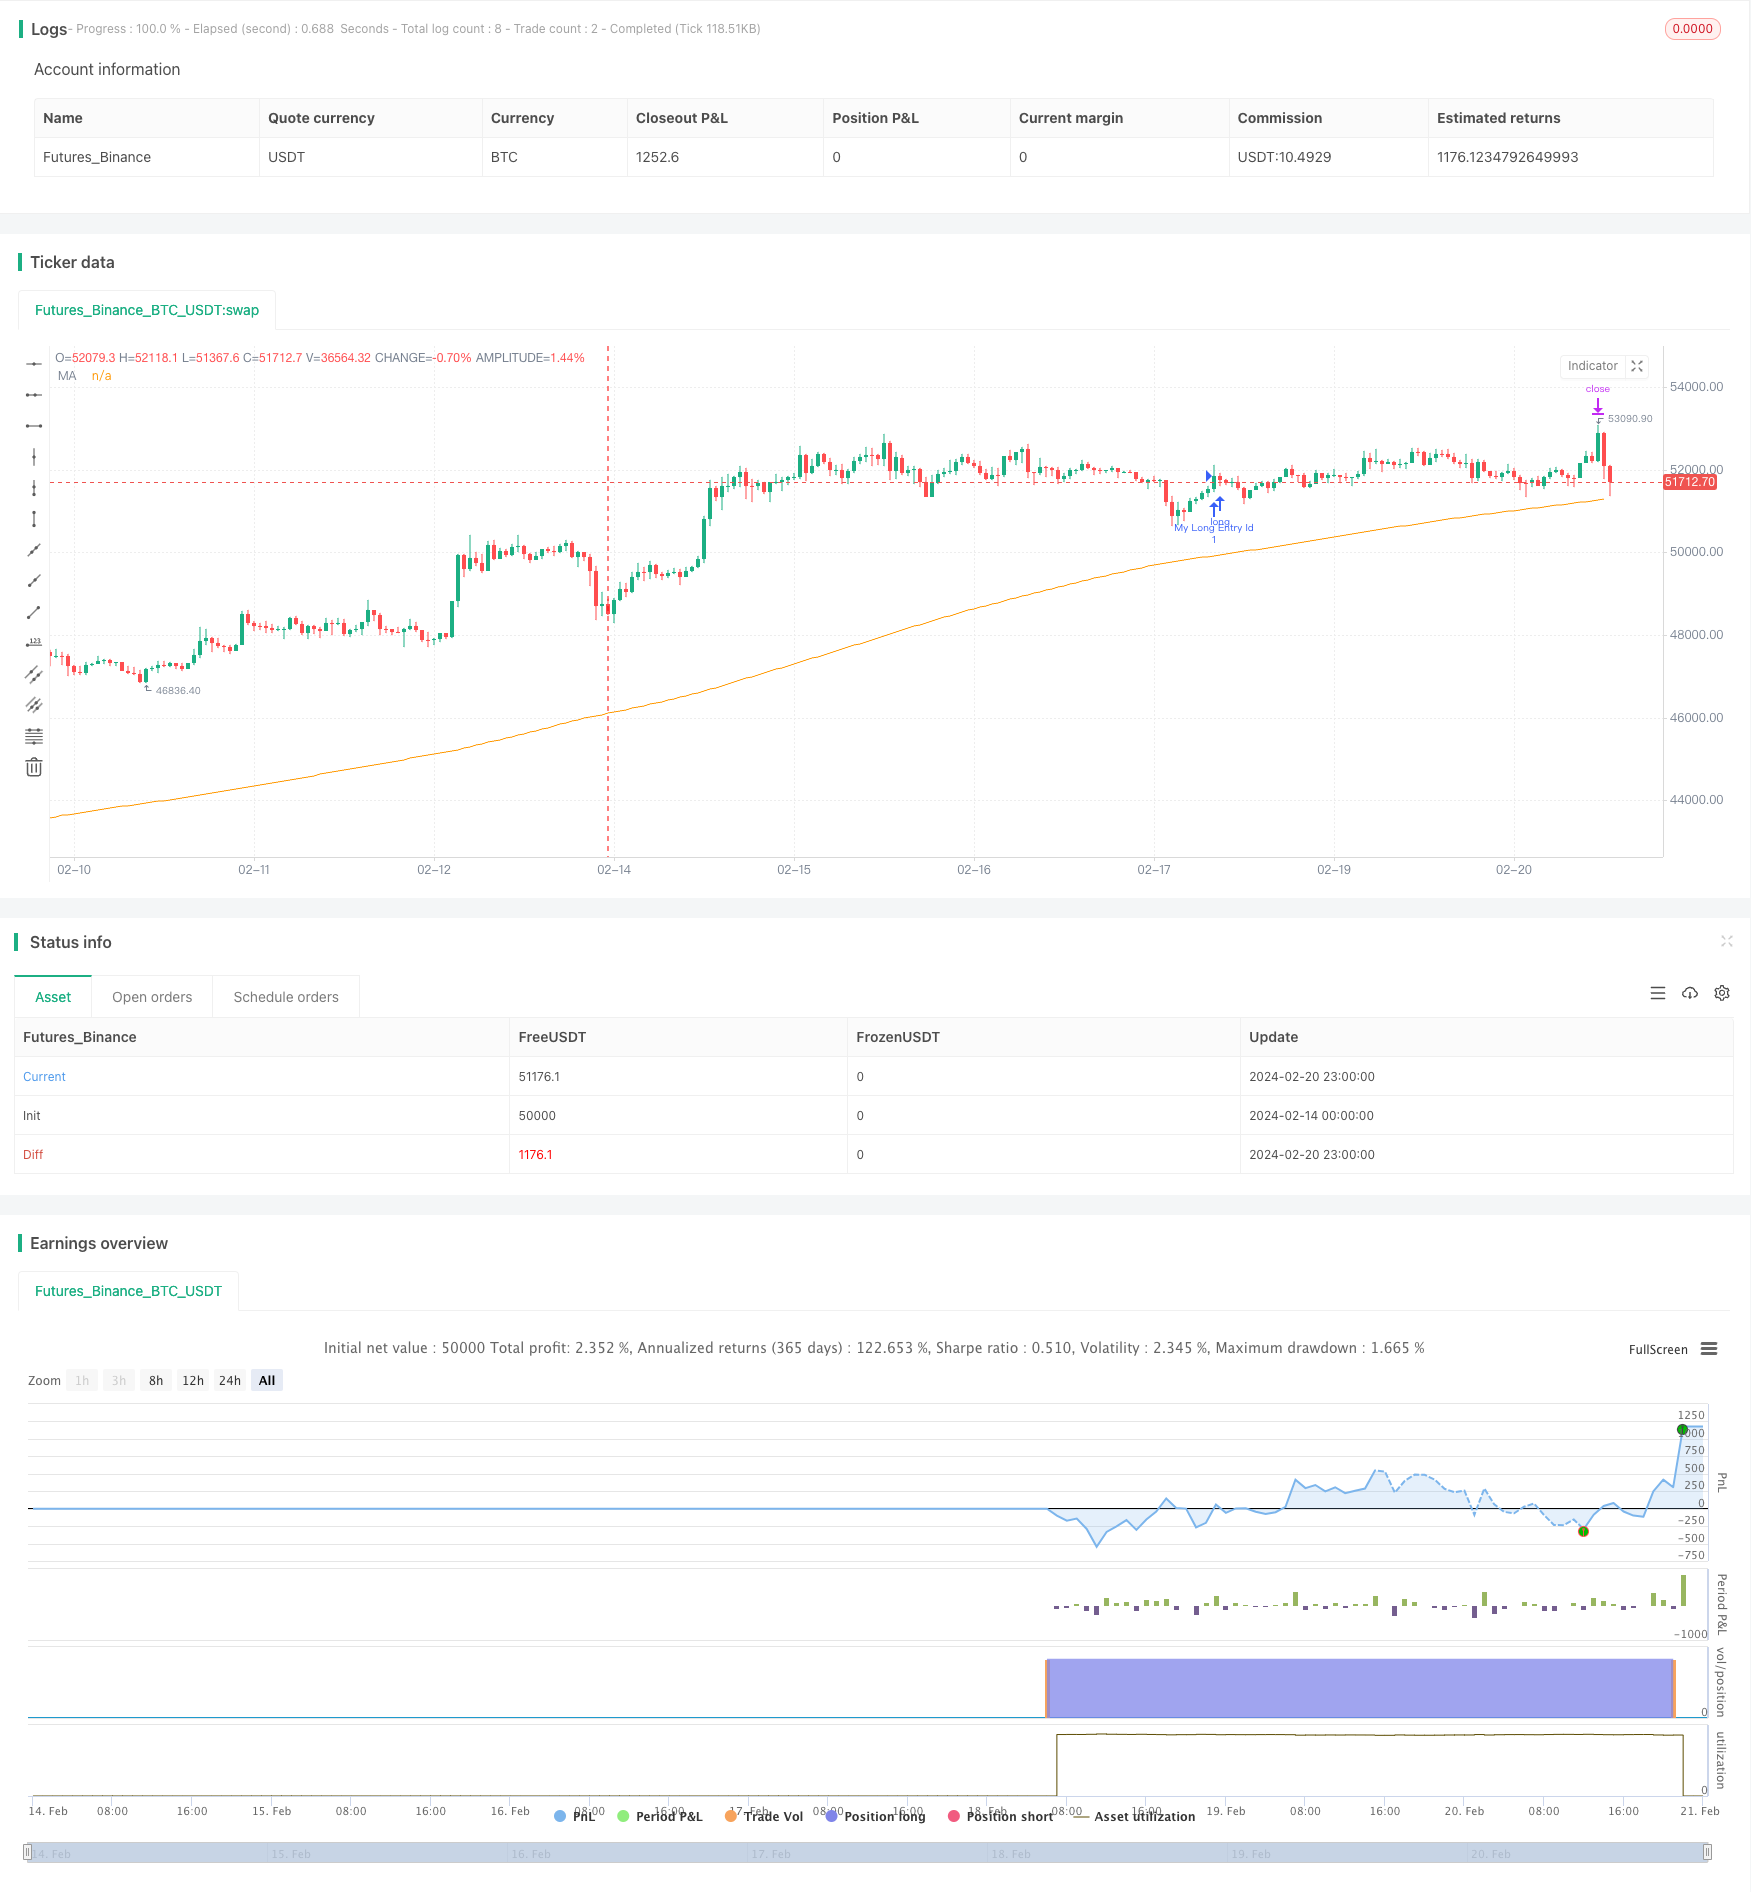Toggle the Position short legend series
Image resolution: width=1751 pixels, height=1892 pixels.
tap(1000, 1816)
